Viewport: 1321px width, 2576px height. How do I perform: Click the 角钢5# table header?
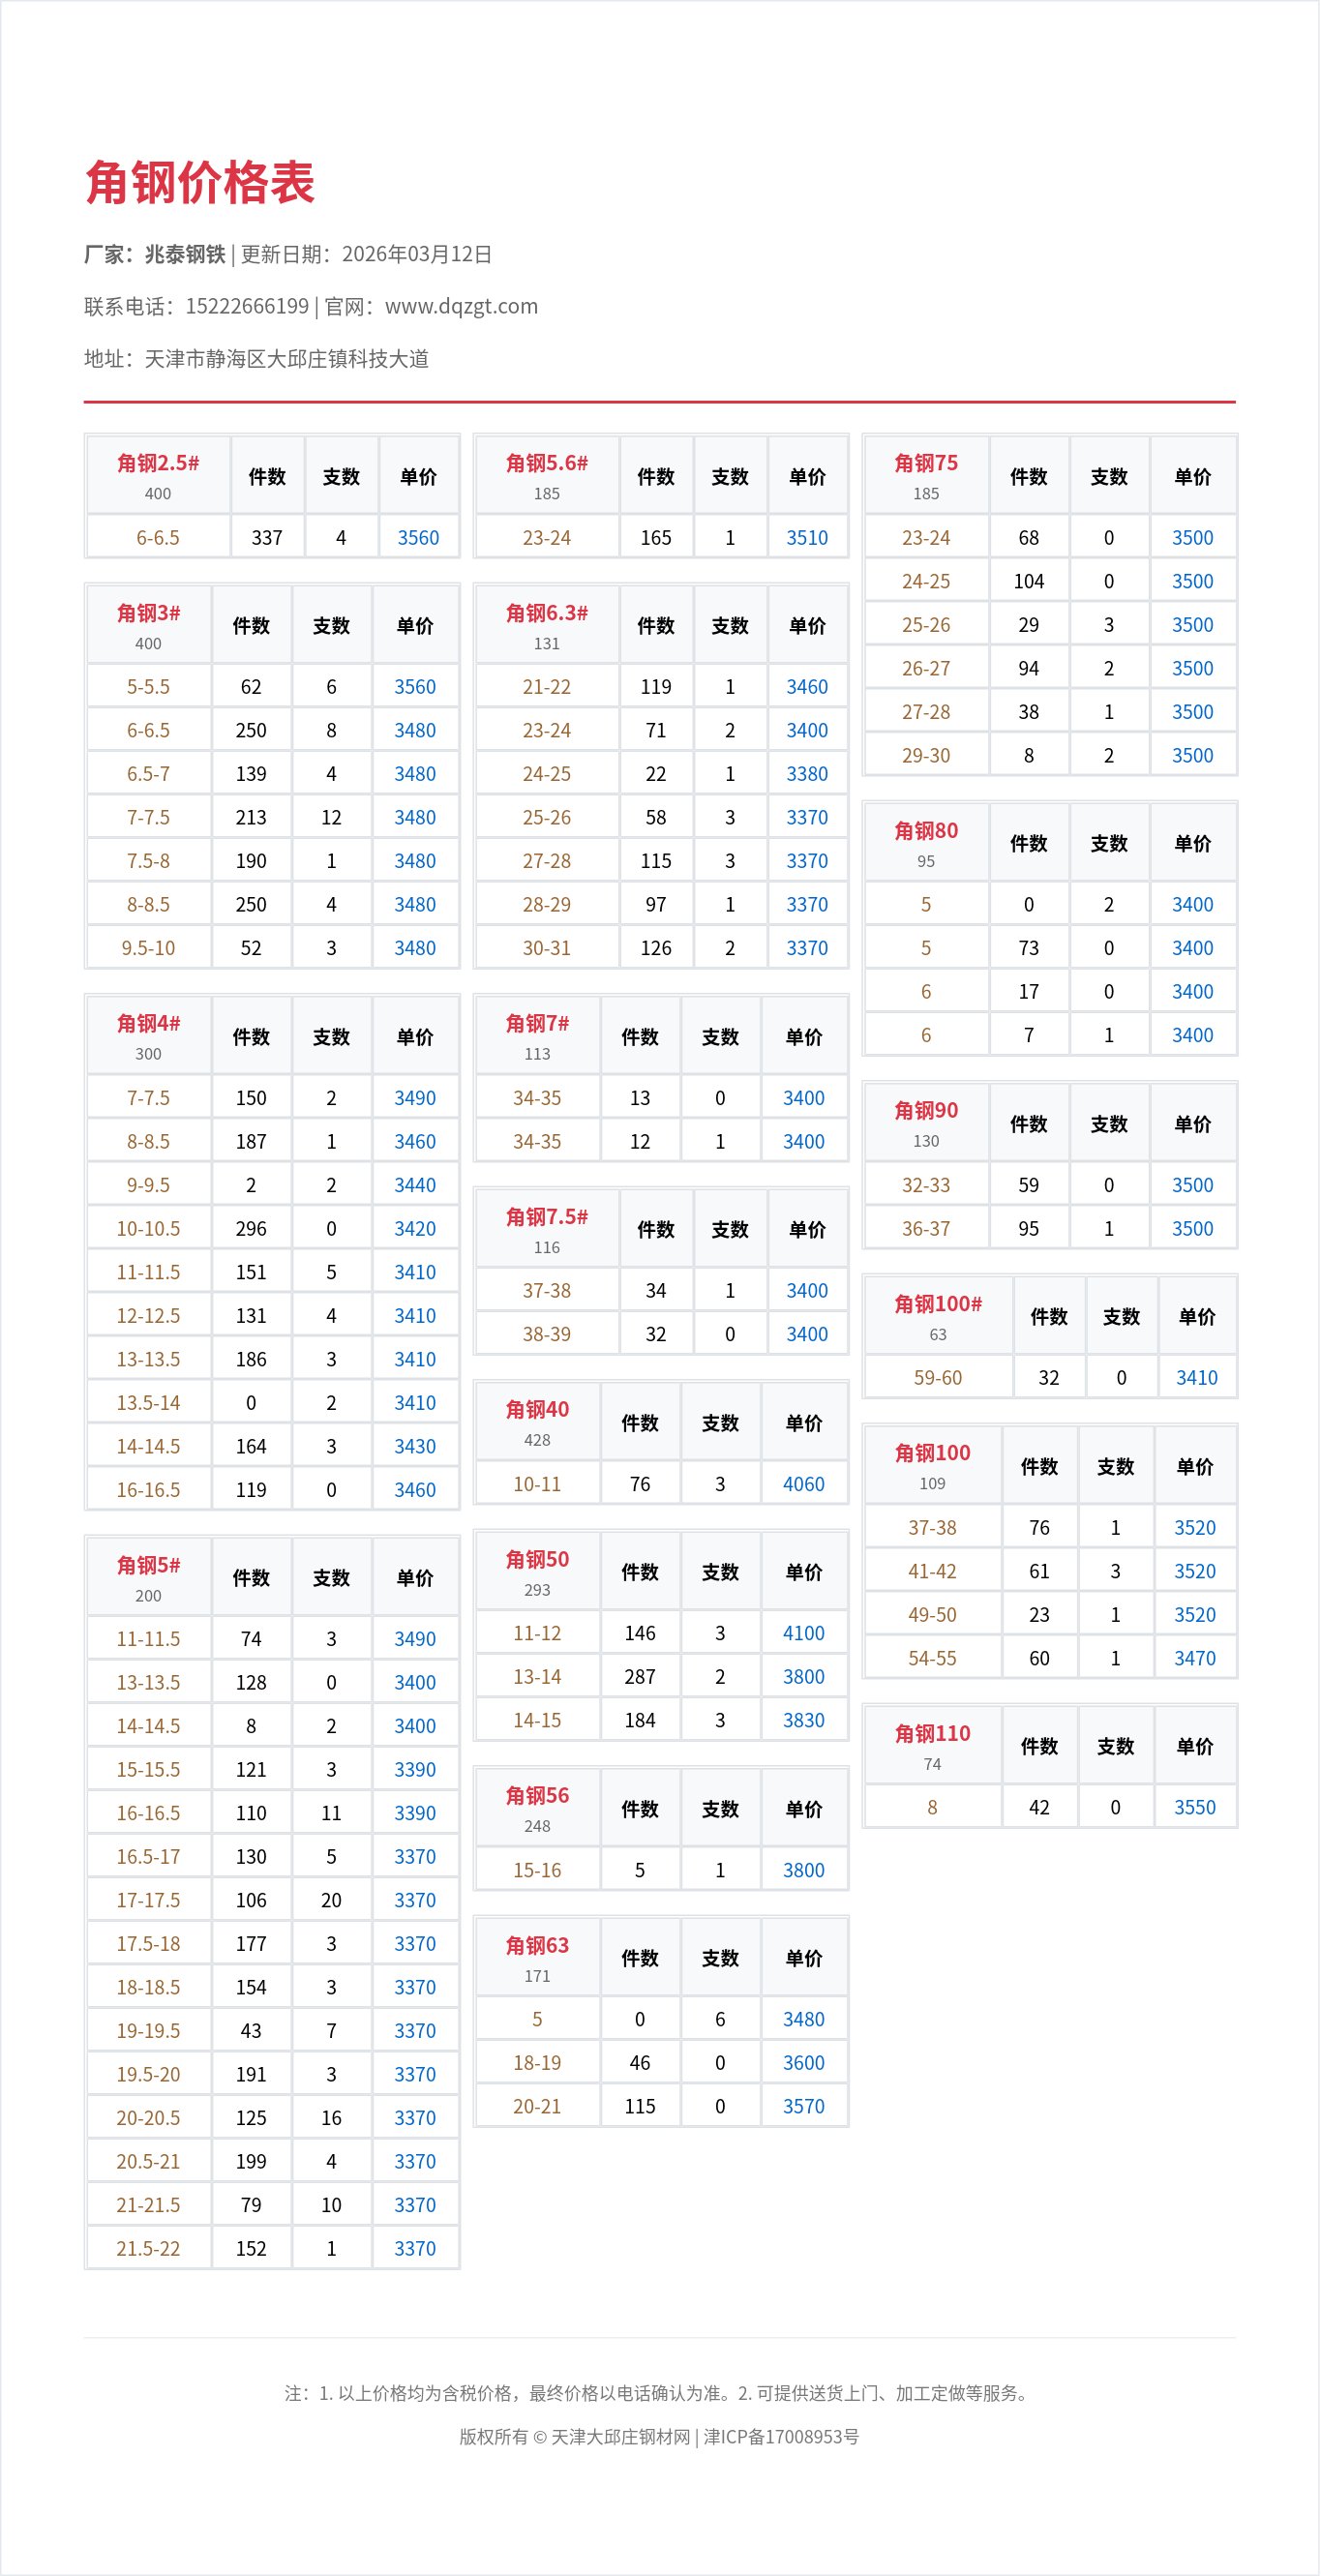148,1578
